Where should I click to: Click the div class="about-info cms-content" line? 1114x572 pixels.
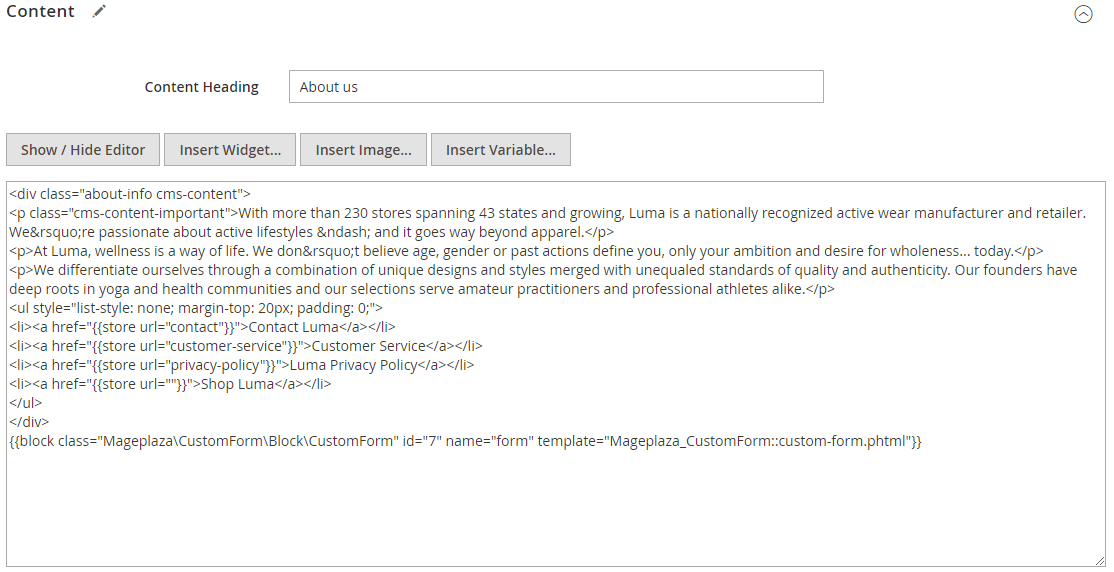click(x=130, y=194)
